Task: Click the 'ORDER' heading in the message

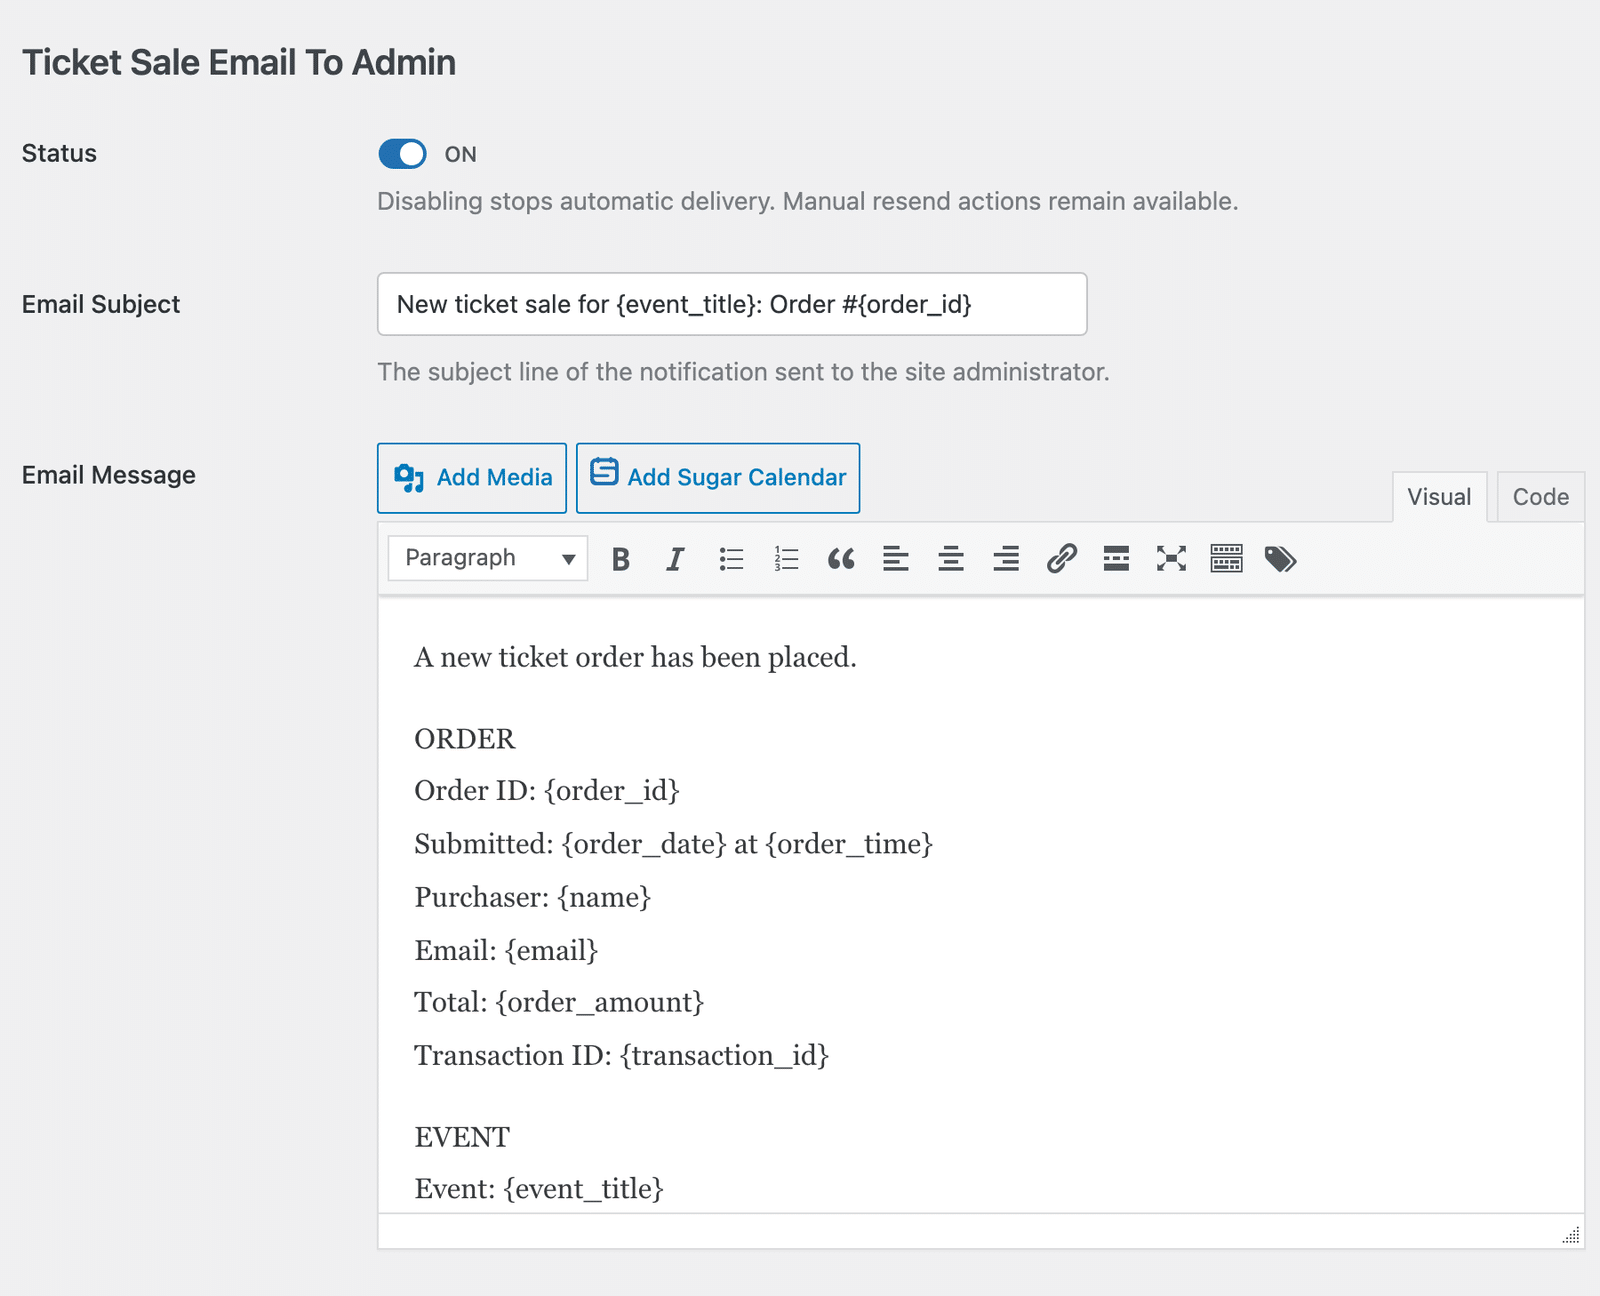Action: 465,739
